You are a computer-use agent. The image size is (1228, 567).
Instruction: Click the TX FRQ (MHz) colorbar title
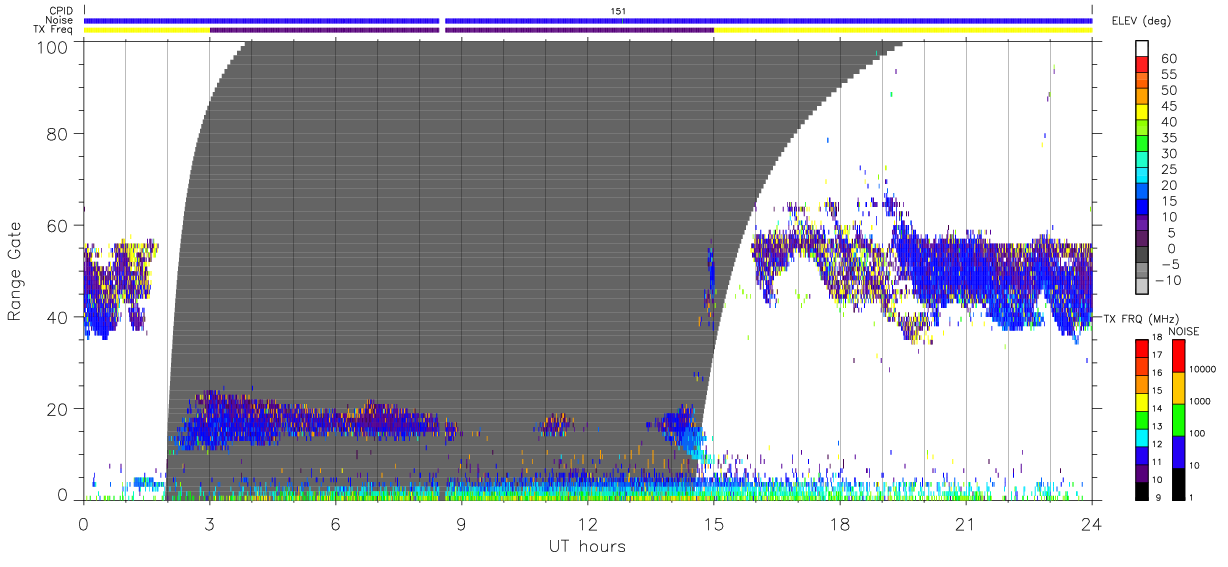tap(1141, 318)
